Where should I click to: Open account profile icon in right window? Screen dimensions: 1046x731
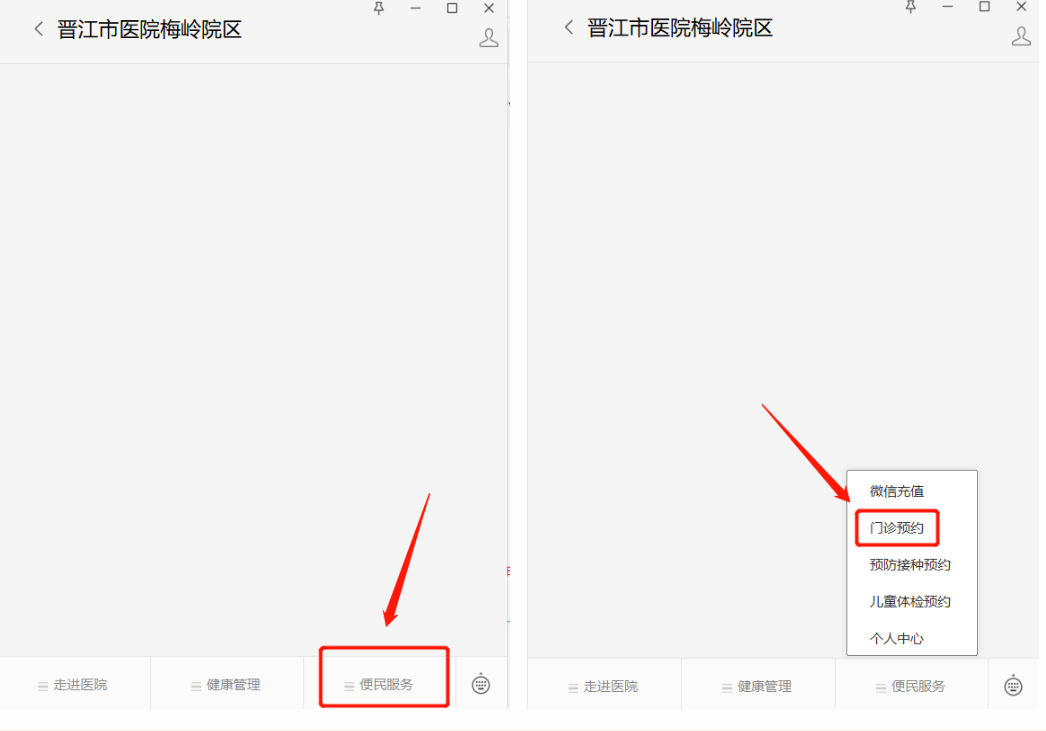[x=1021, y=36]
